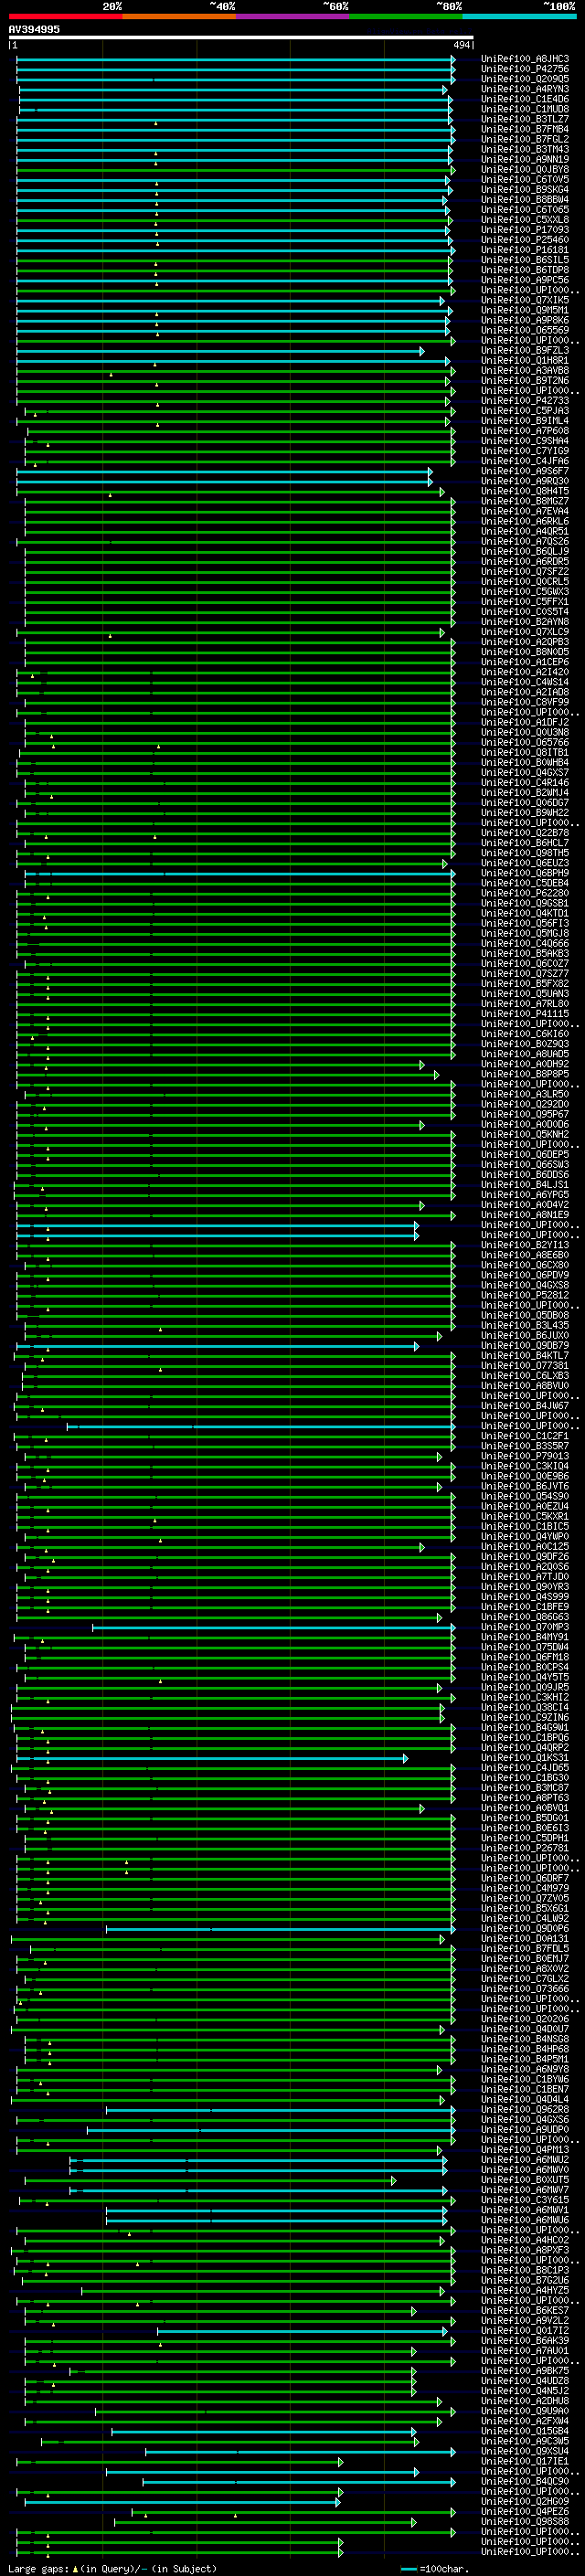585x2576 pixels.
Task: Click the UniRef100_Q7SFZ2 label
Action: (525, 572)
